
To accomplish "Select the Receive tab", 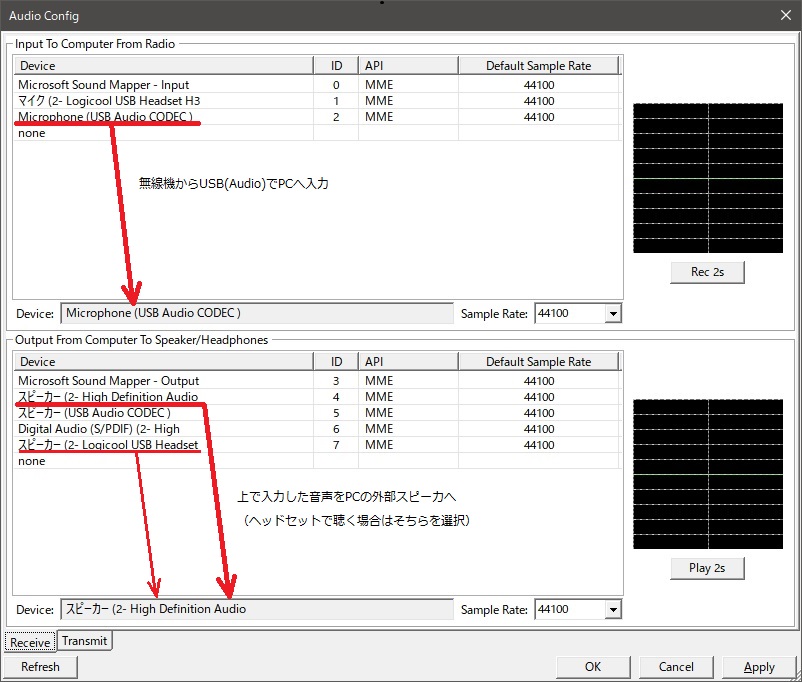I will 30,641.
